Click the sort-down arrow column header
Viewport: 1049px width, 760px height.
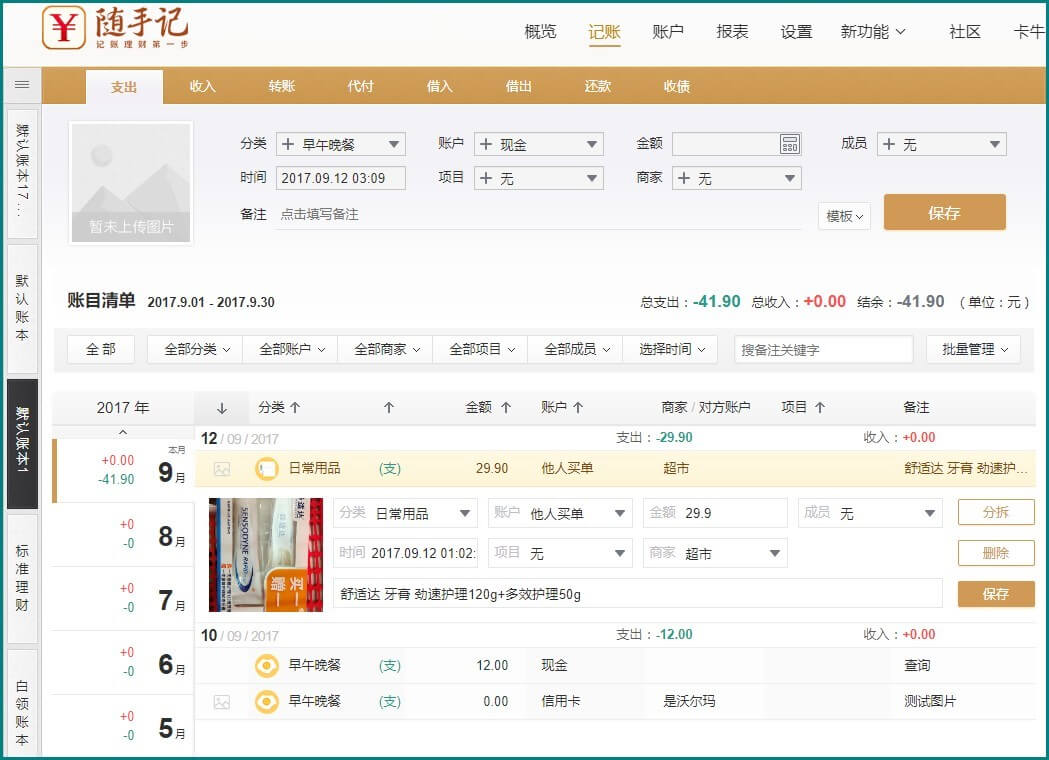point(222,408)
